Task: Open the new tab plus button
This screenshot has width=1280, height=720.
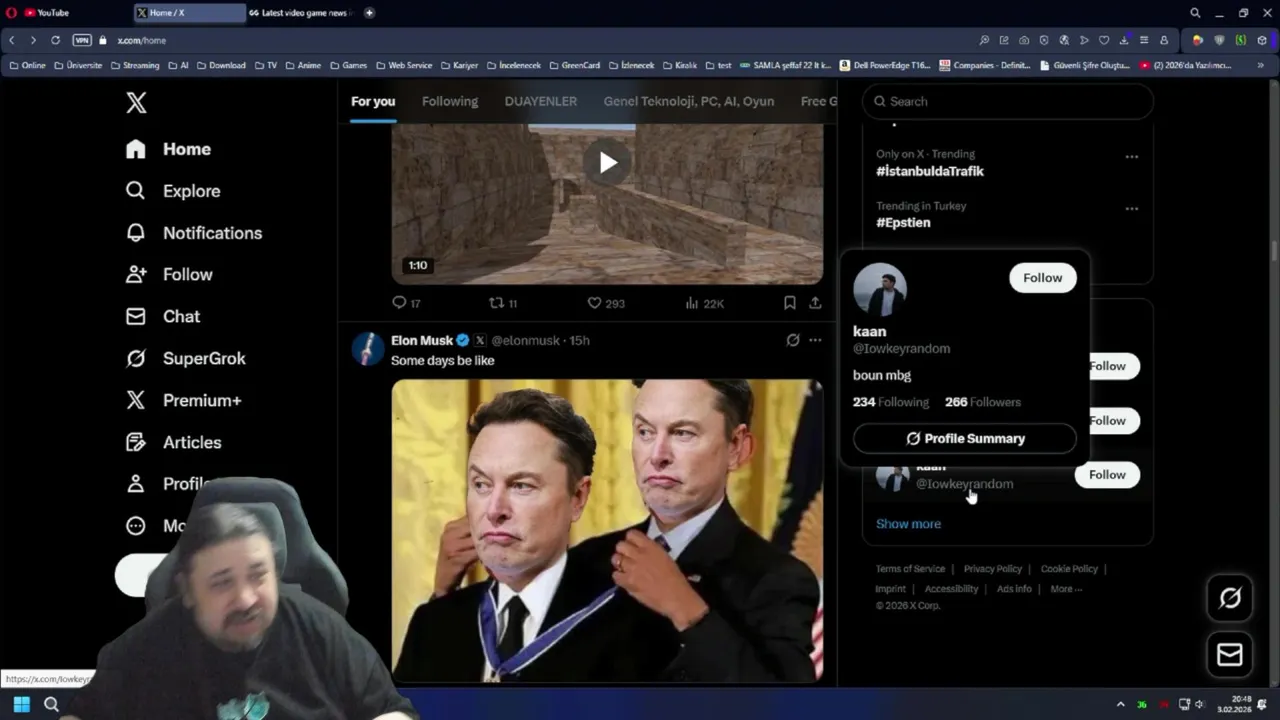Action: coord(369,13)
